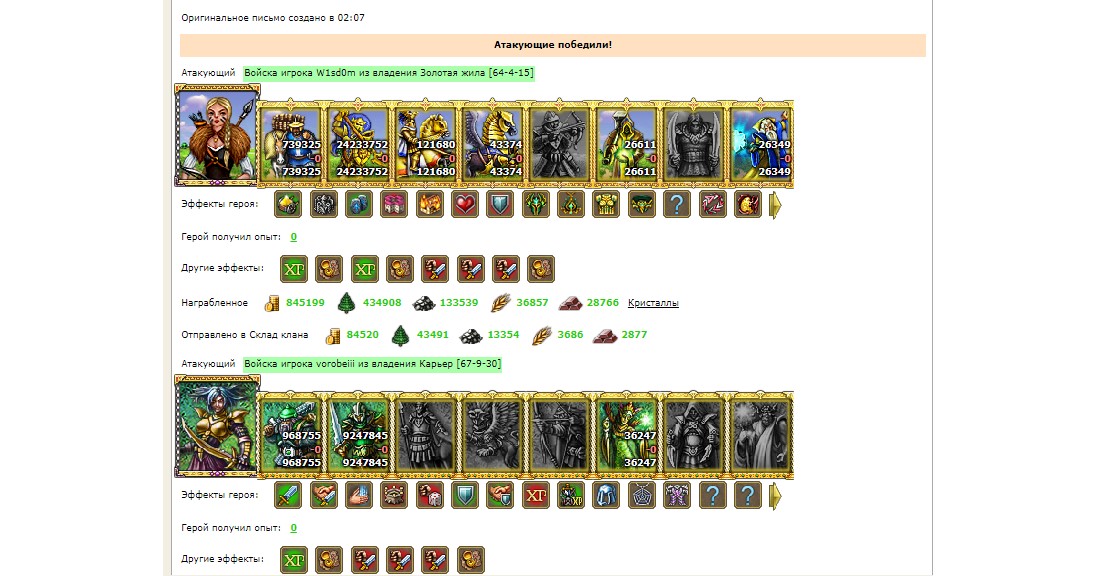Open vorobeiii's troops link Карьер
The width and height of the screenshot is (1096, 576).
click(373, 364)
